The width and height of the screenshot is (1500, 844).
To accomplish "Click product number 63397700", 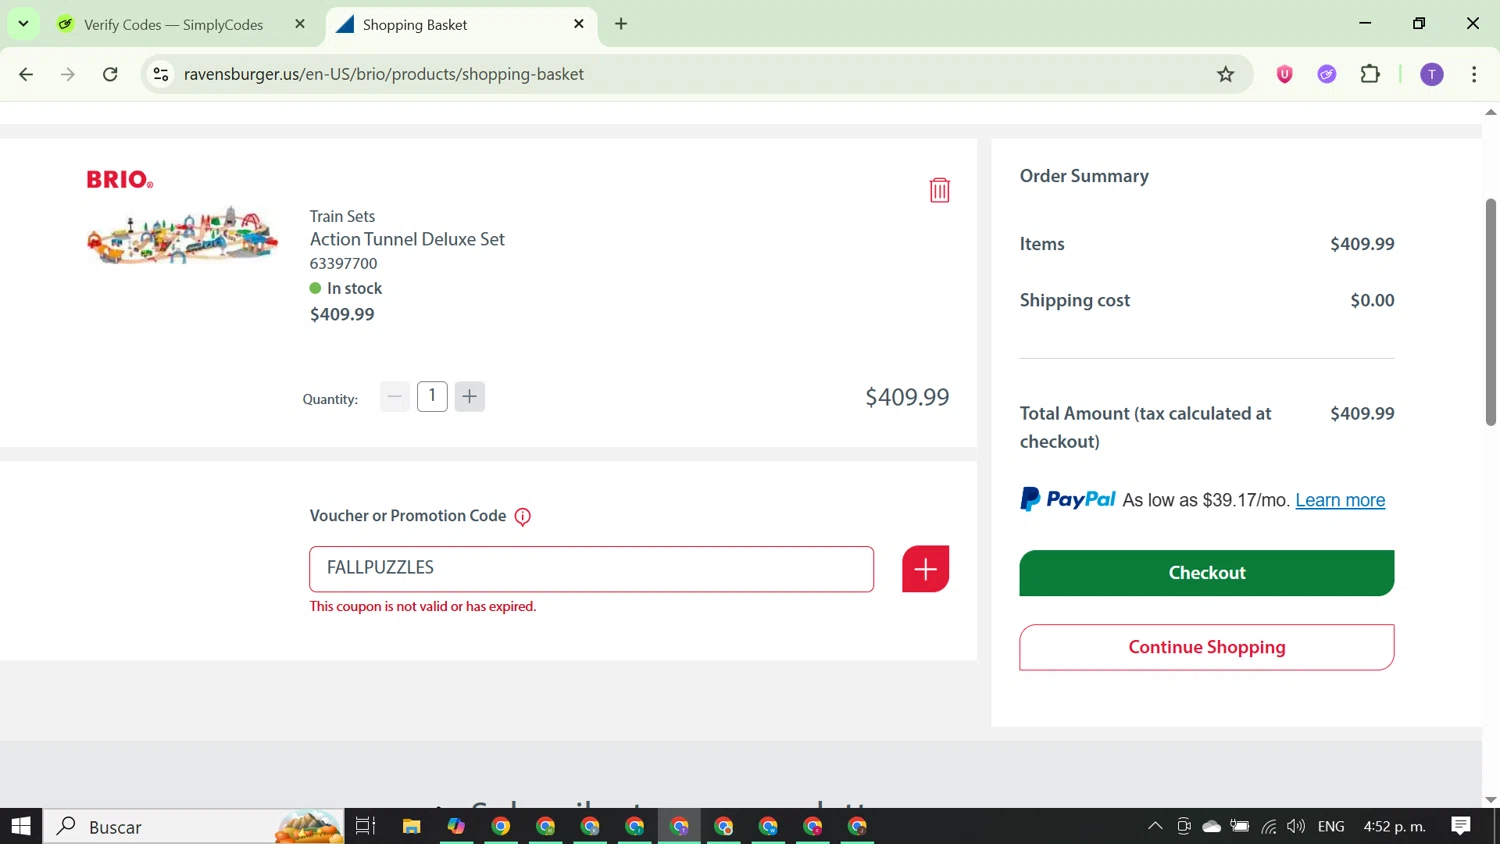I will pos(343,263).
